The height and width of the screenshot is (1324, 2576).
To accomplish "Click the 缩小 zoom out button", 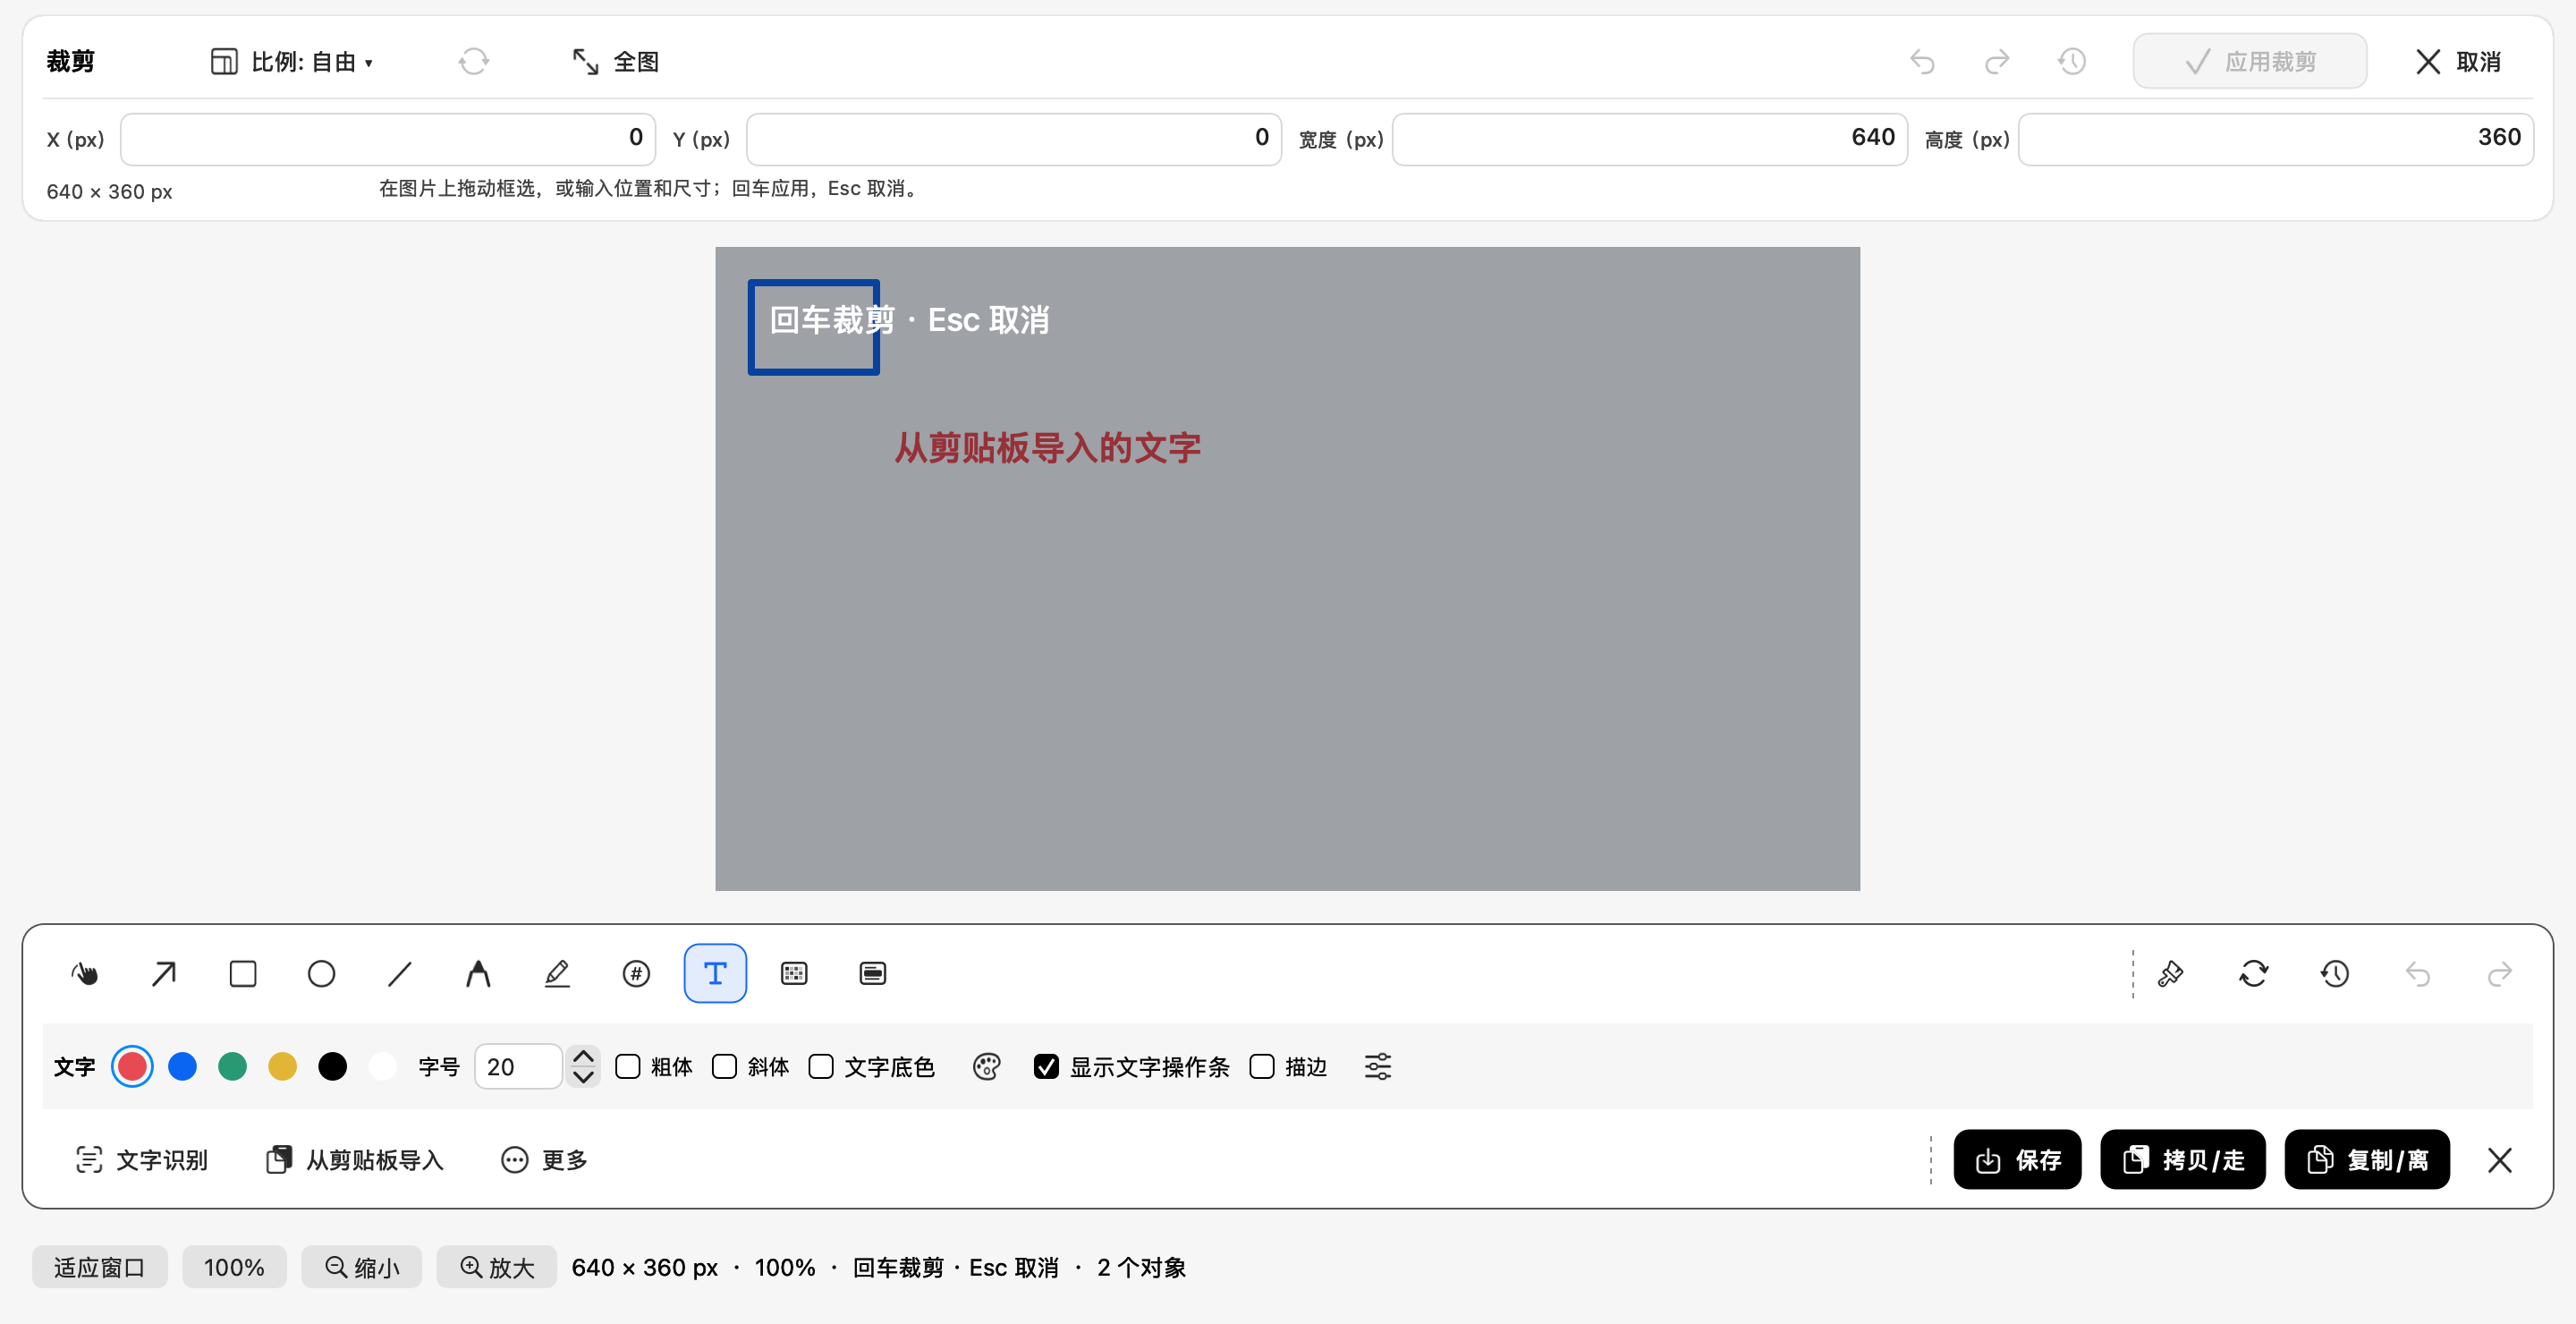I will (361, 1268).
